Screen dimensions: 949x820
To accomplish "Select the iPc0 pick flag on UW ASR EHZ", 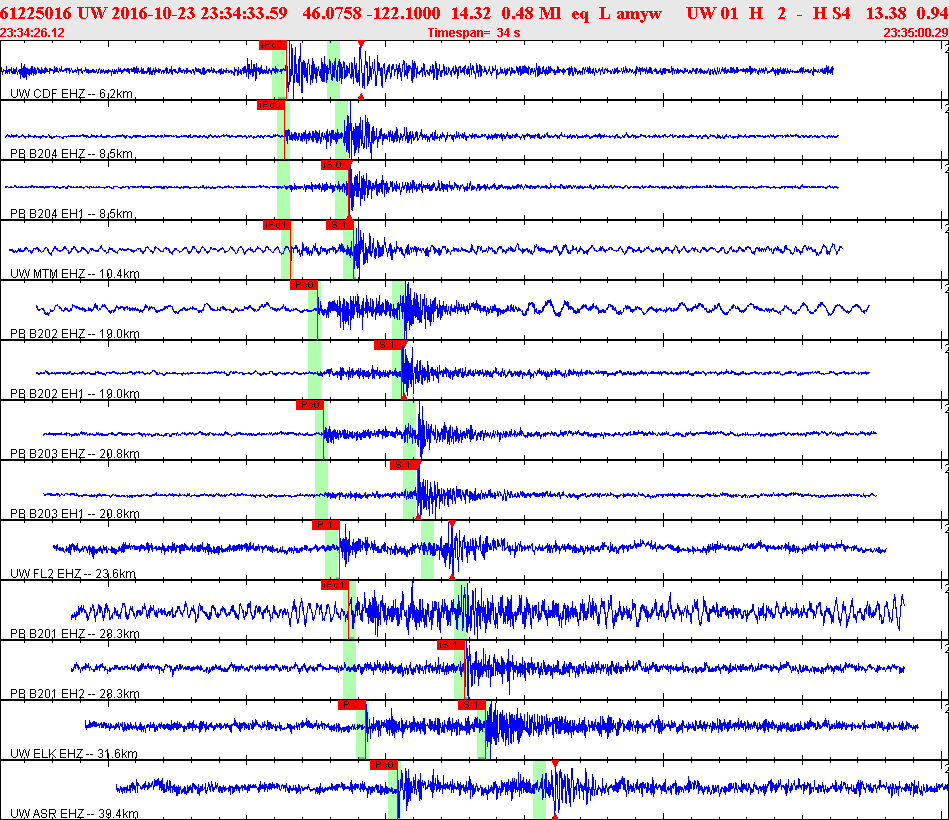I will point(384,765).
